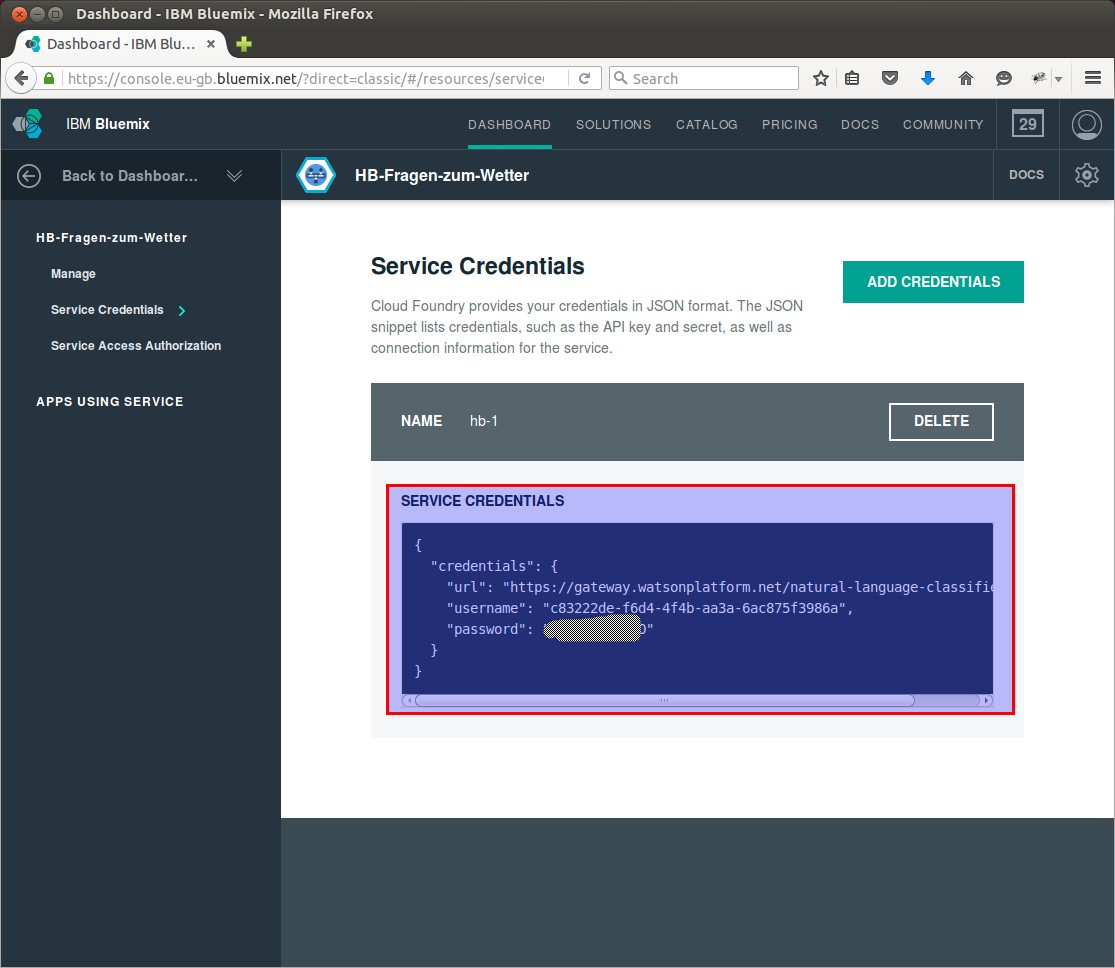Close the Dashboard - IBM Bluemix tab
The image size is (1115, 968).
pyautogui.click(x=210, y=44)
